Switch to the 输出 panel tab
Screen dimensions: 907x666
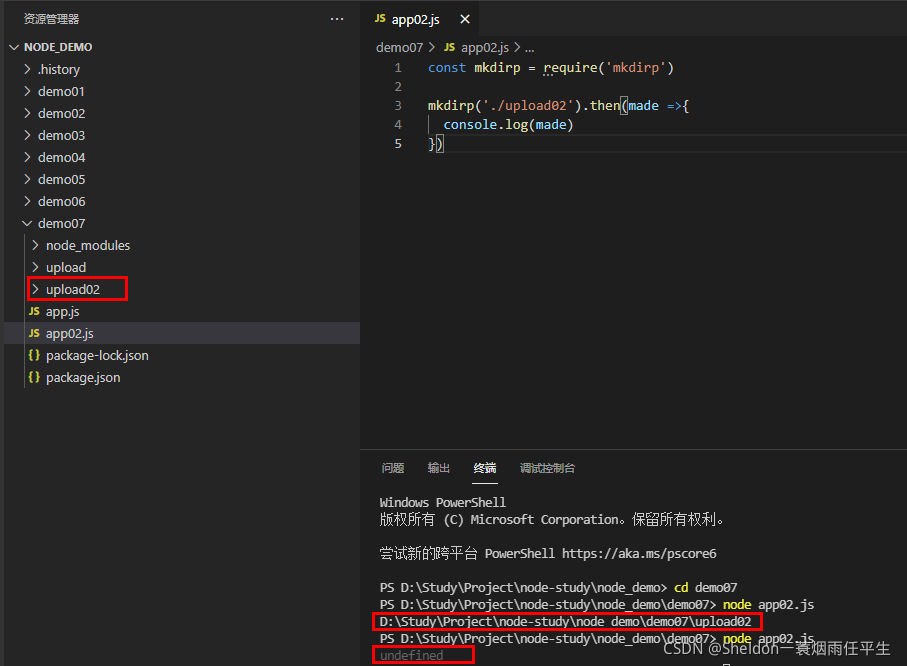[438, 468]
